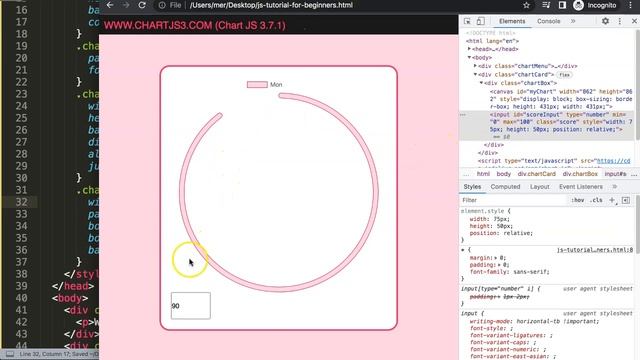
Task: Click the font-family: sans-serif value
Action: [531, 272]
